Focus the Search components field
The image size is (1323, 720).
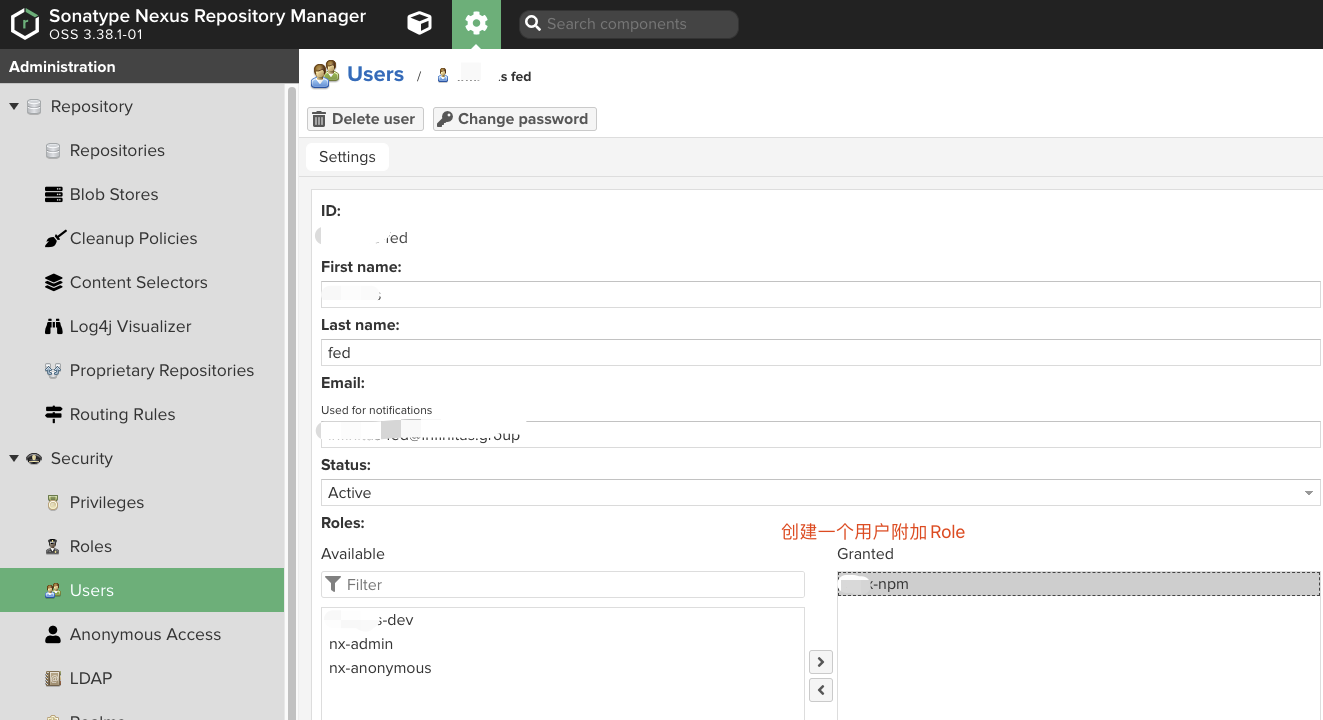coord(629,24)
